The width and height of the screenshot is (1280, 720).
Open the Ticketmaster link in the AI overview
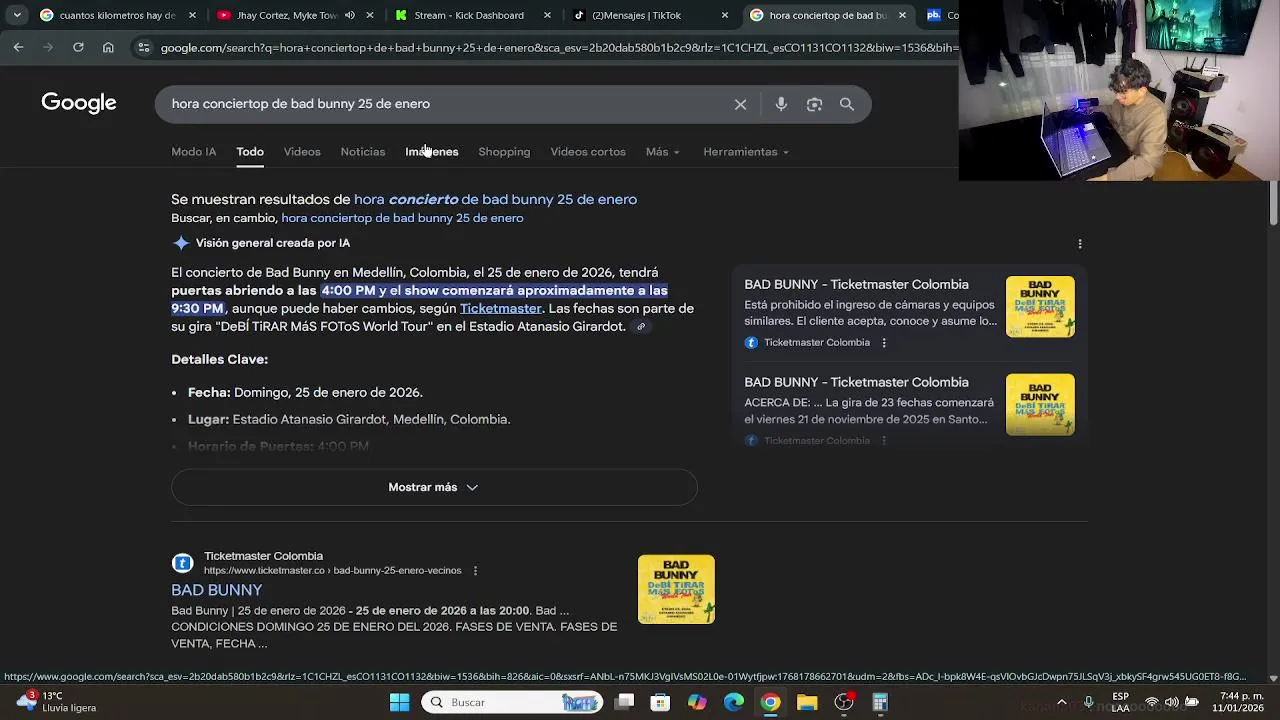point(500,308)
